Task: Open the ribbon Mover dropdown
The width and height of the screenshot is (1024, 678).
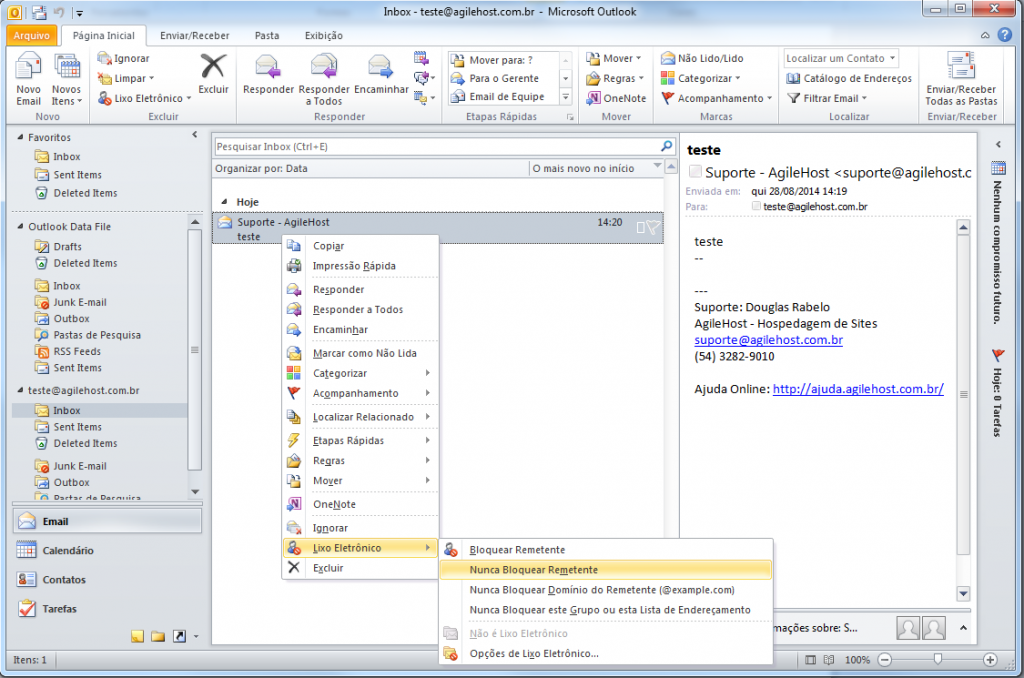Action: coord(614,58)
